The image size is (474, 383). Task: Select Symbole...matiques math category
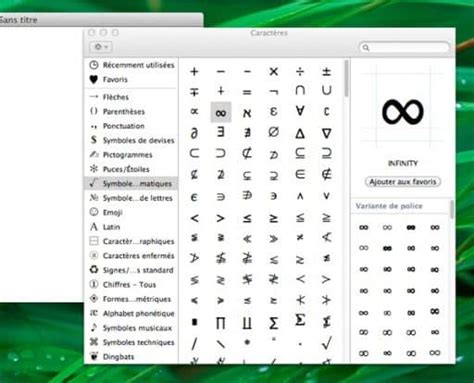click(131, 183)
